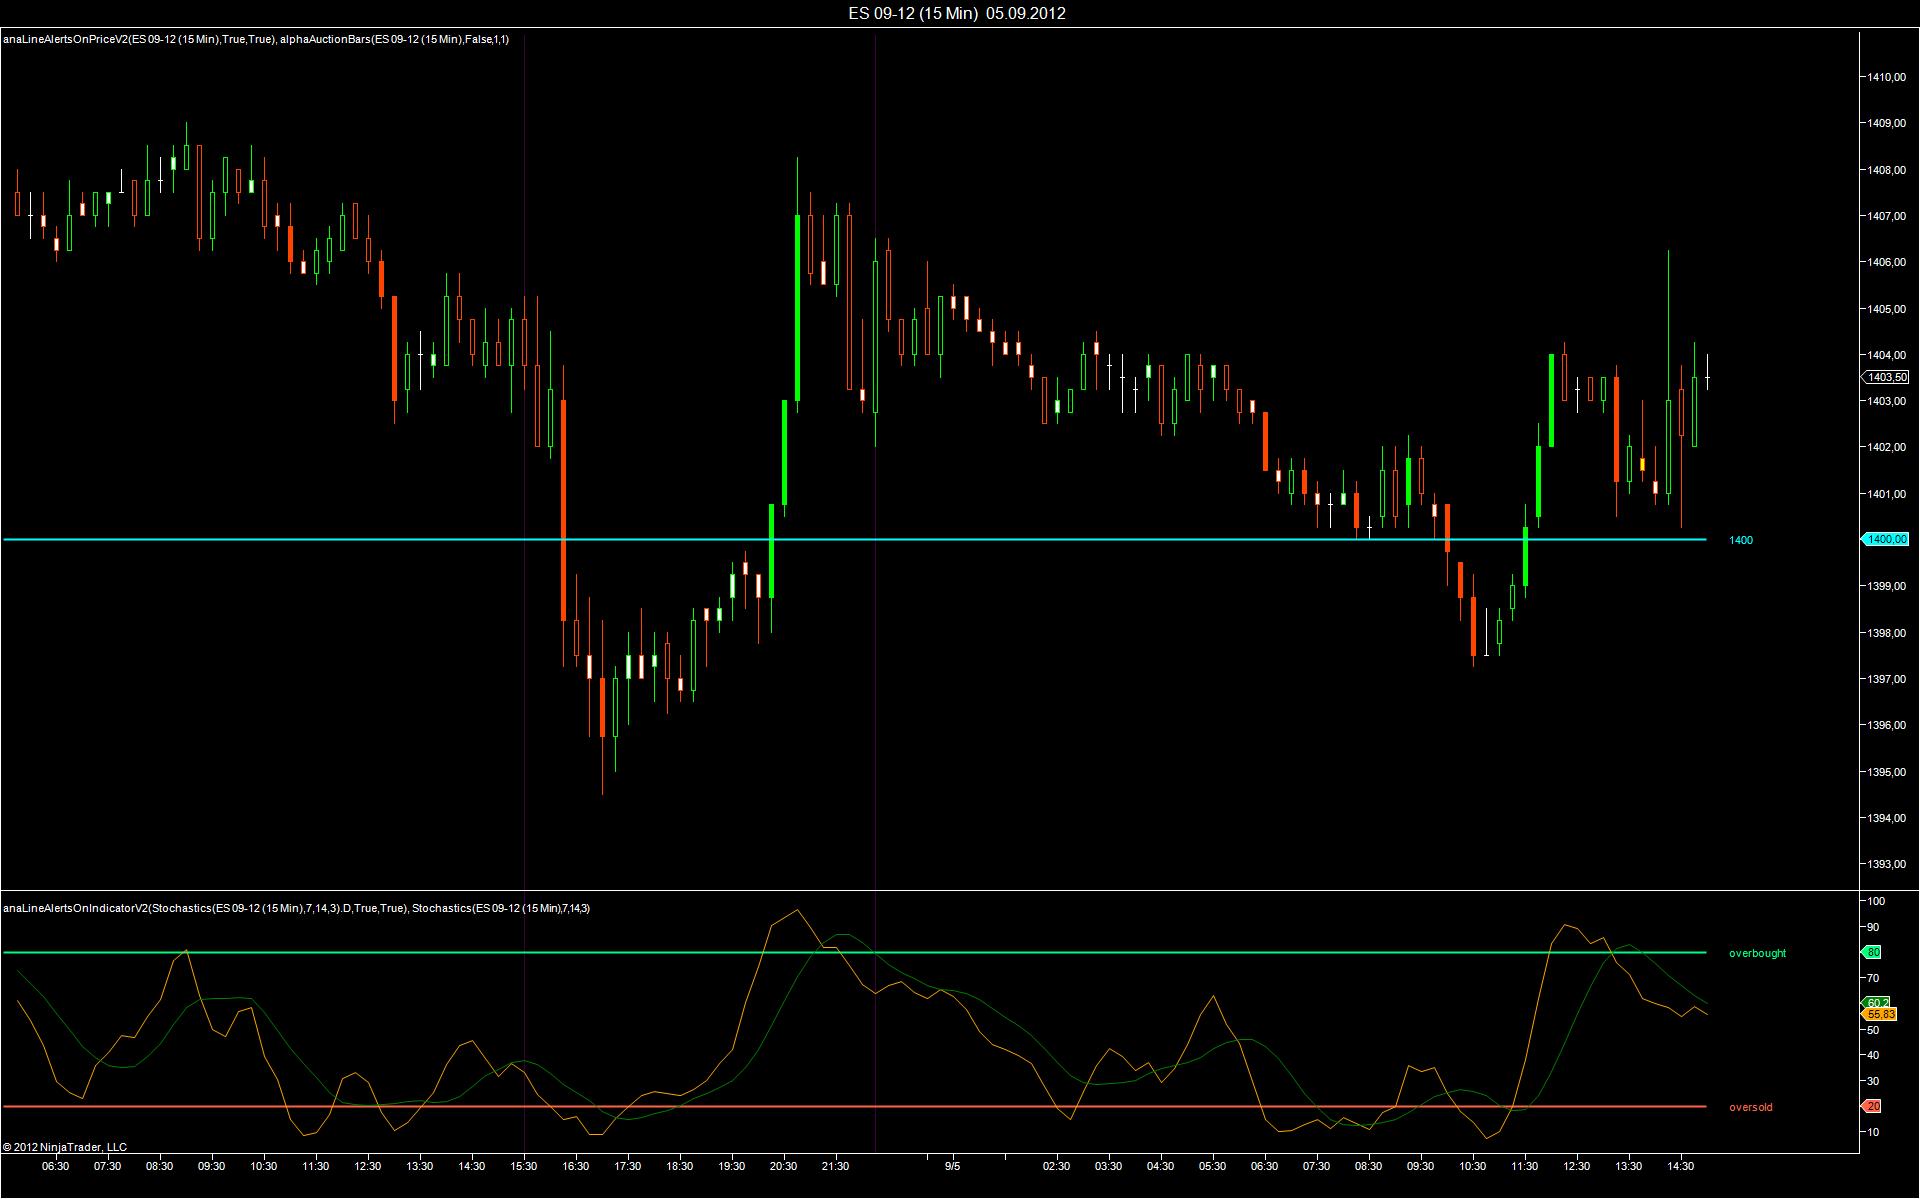Click the 20:30 time axis label
The height and width of the screenshot is (1199, 1920).
[x=784, y=1166]
